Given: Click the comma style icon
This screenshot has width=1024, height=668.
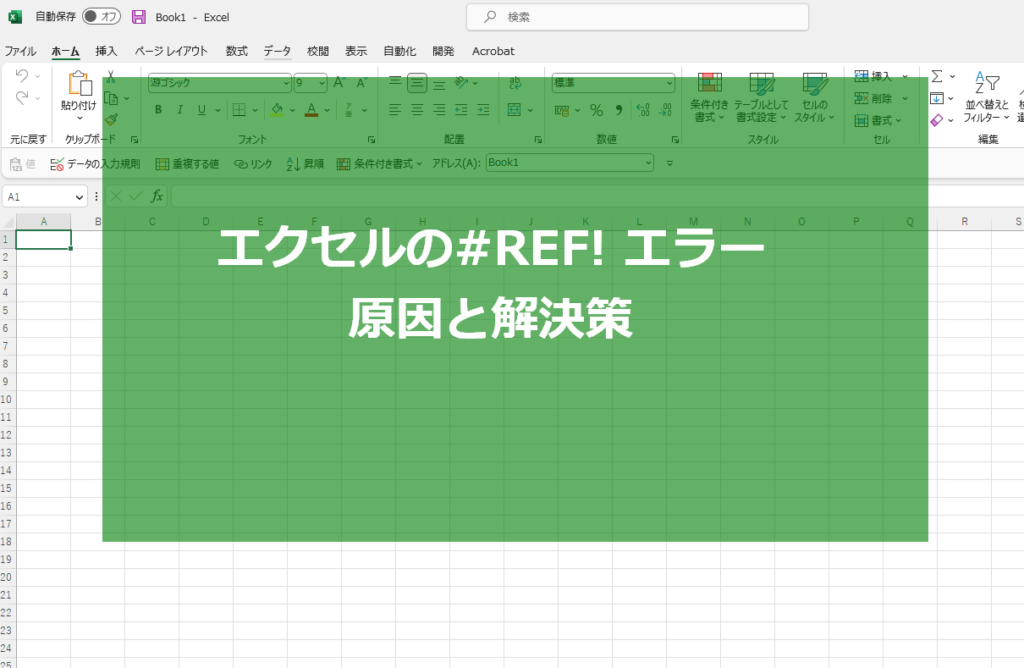Looking at the screenshot, I should [618, 110].
